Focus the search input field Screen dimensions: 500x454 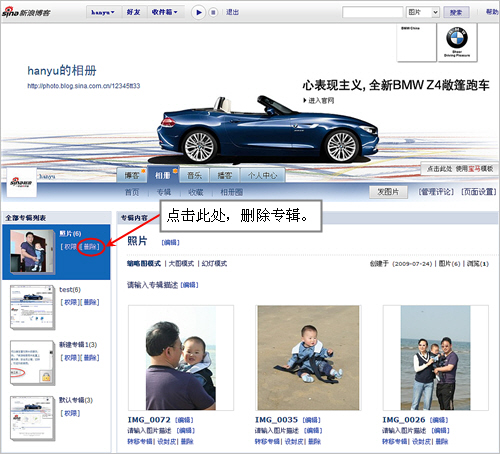point(373,12)
